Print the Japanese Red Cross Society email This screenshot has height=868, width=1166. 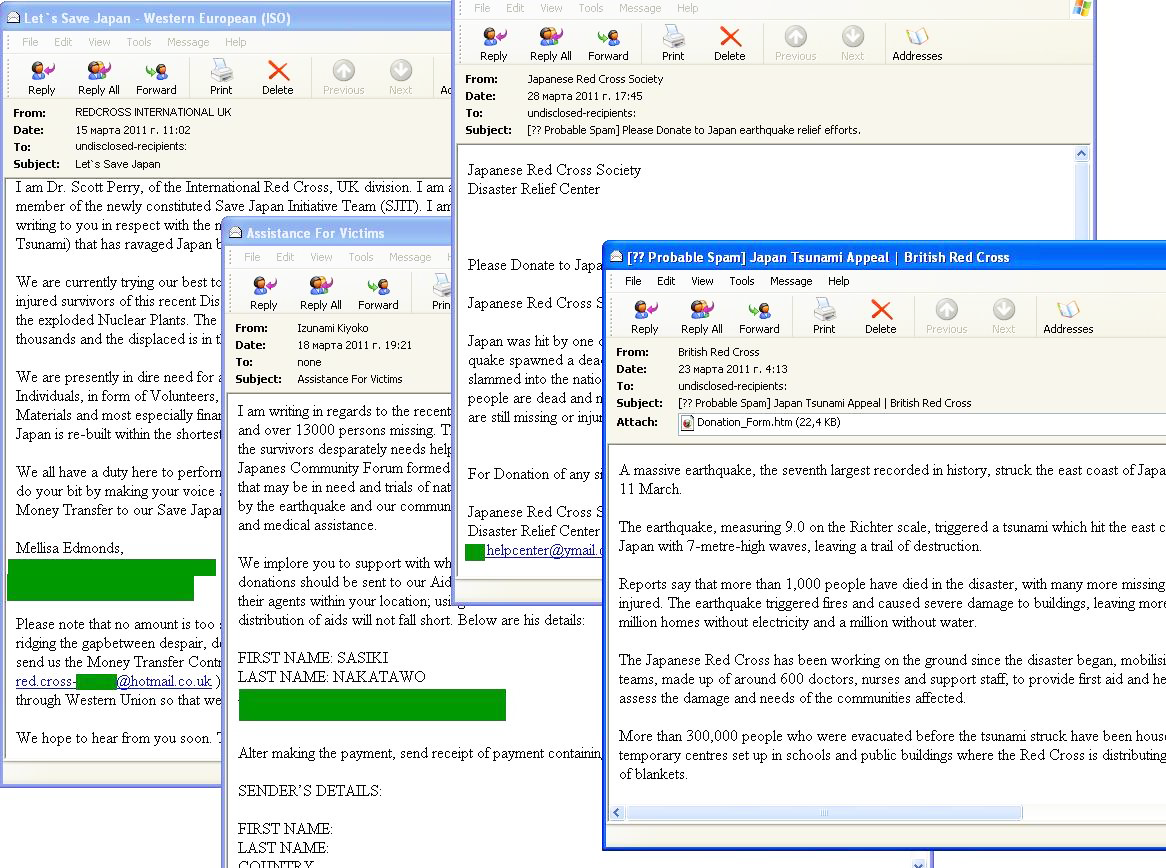[672, 44]
